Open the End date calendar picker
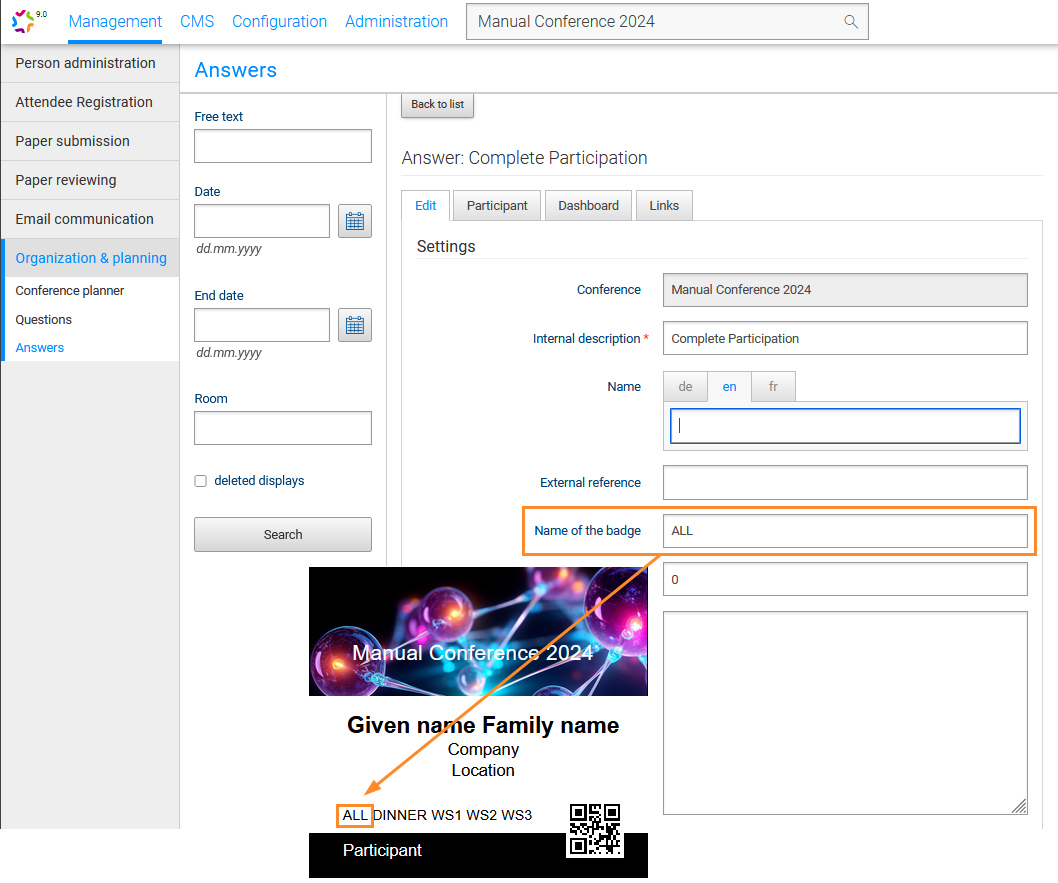The width and height of the screenshot is (1058, 883). pyautogui.click(x=354, y=324)
